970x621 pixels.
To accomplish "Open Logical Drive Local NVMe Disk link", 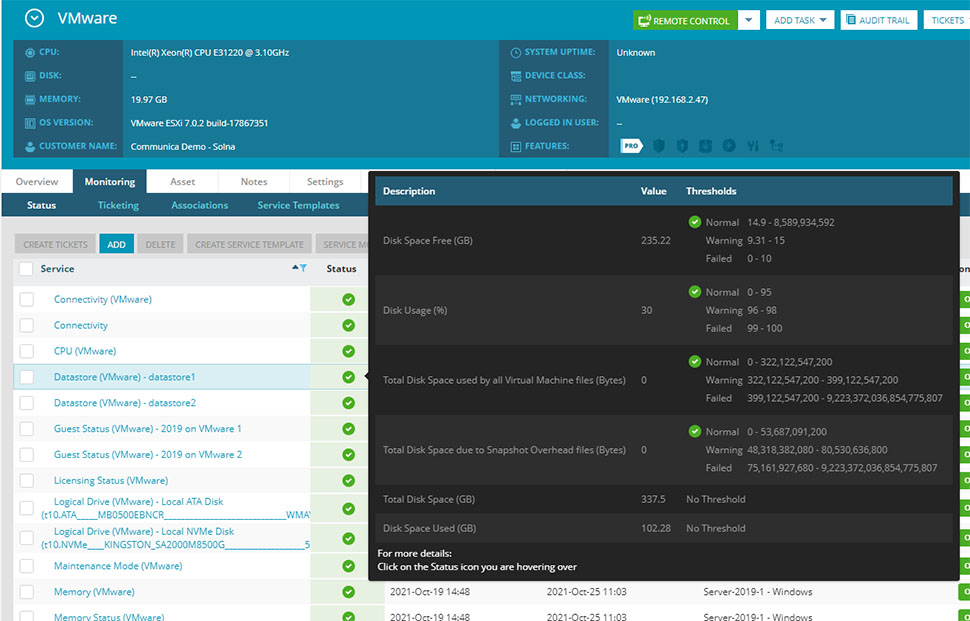I will click(175, 538).
